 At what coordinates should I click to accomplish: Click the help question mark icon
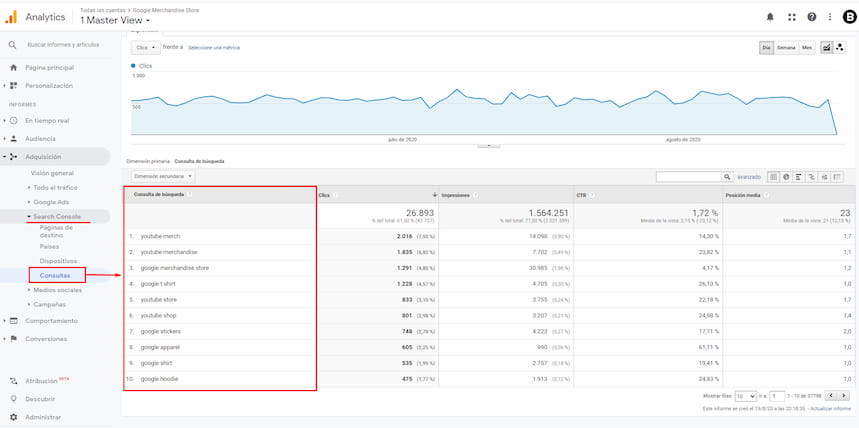[812, 17]
